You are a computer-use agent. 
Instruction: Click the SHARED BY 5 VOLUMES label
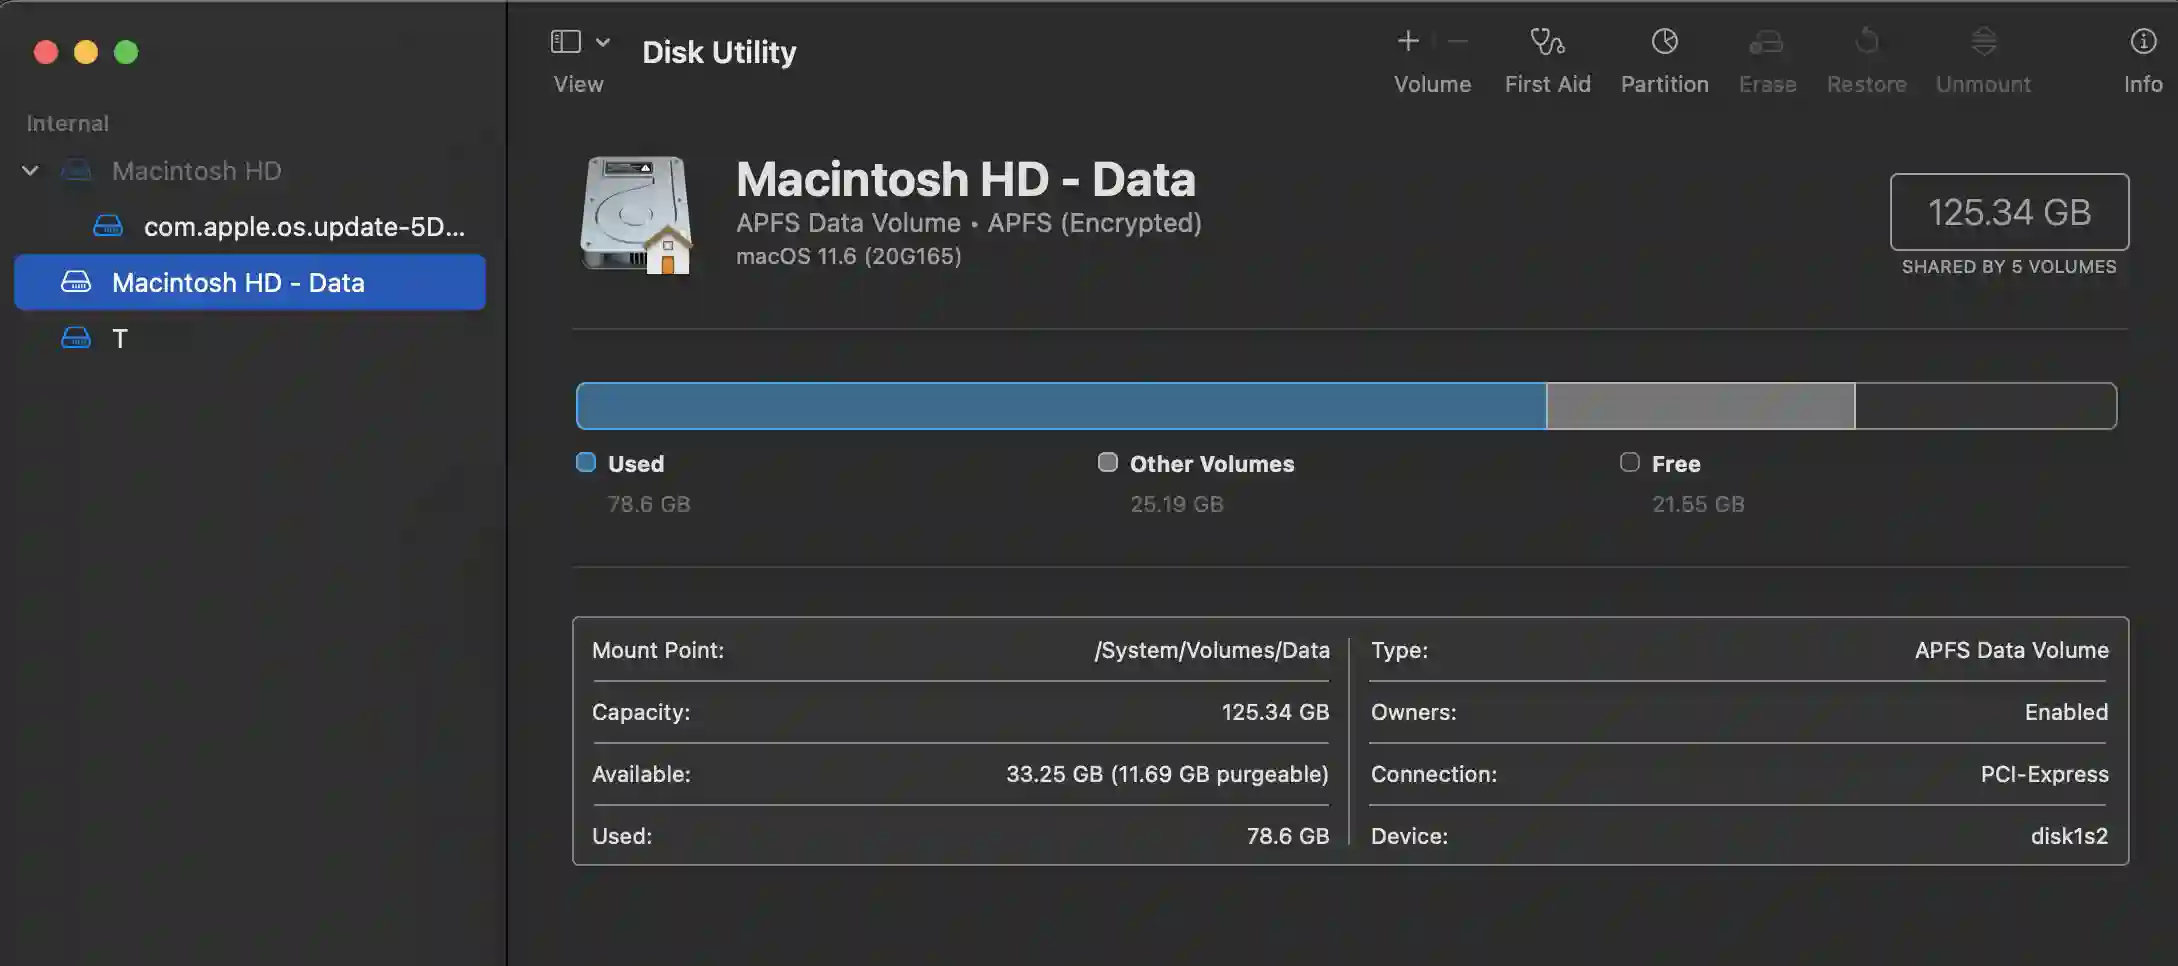click(2009, 267)
